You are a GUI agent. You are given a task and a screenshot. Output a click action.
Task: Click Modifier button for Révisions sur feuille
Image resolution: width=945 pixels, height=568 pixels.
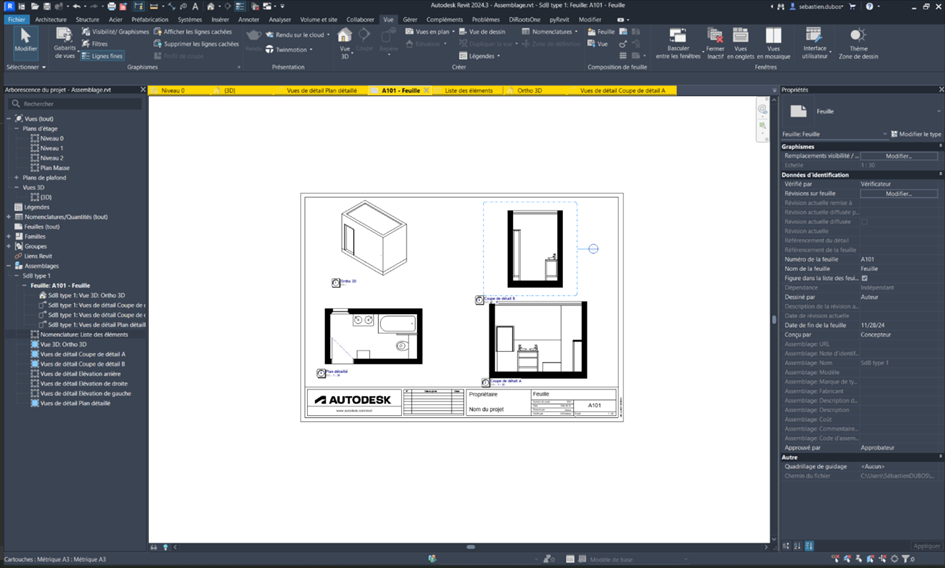pos(898,193)
